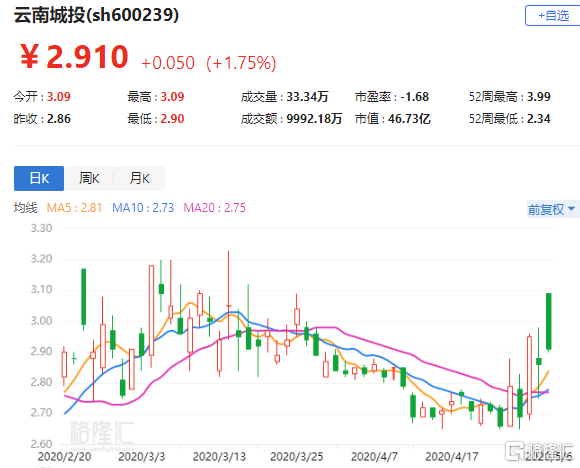
Task: Click the price change +0.050 (+1.75%)
Action: [x=209, y=63]
